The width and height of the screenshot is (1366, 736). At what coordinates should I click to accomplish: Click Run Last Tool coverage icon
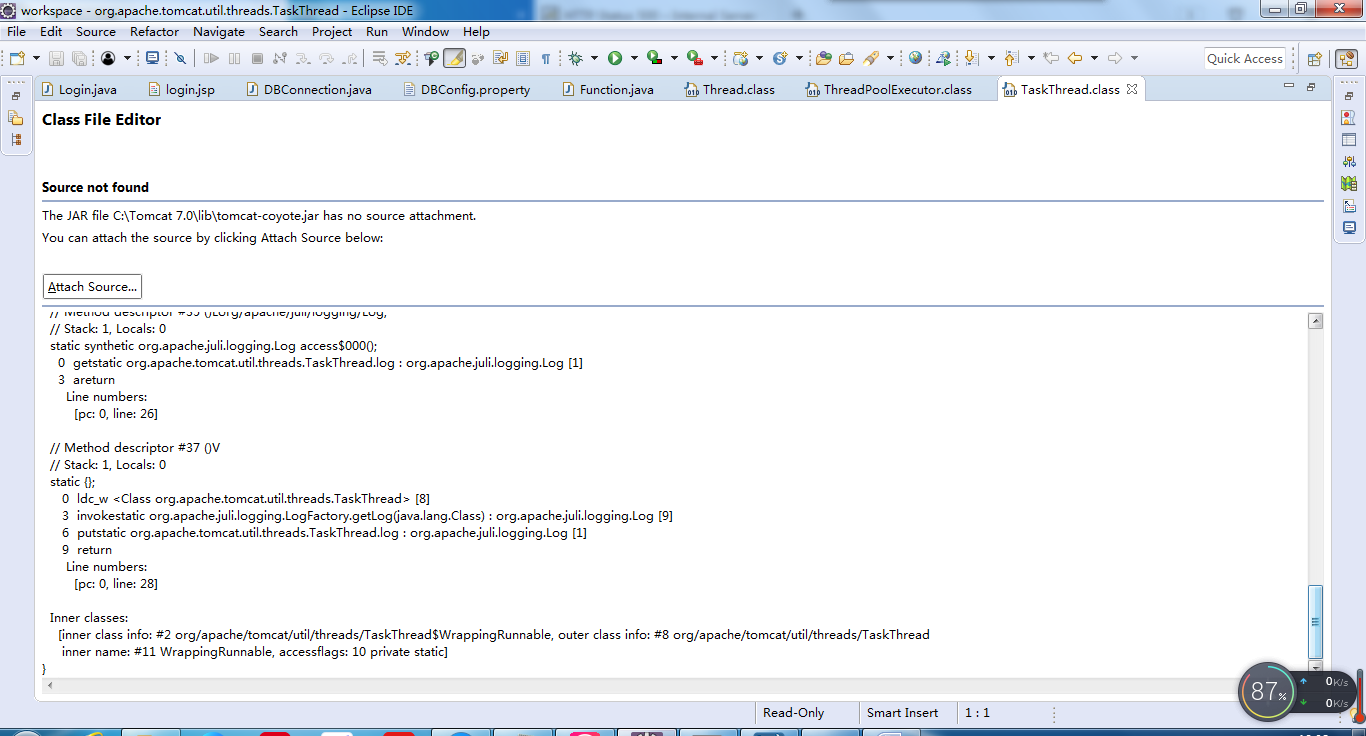click(x=654, y=58)
